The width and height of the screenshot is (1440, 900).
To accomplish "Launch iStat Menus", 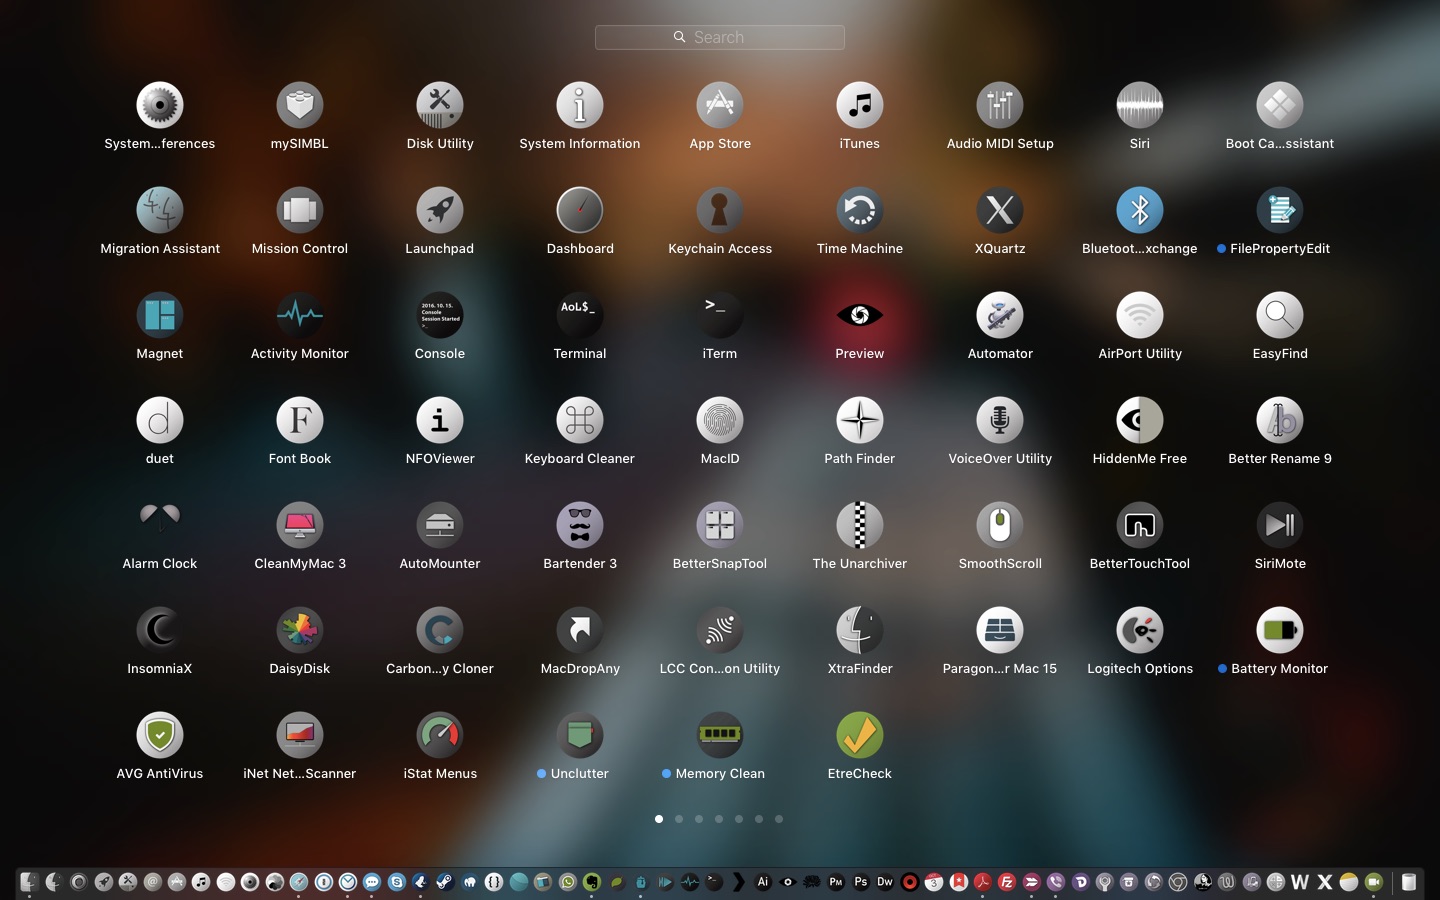I will [x=440, y=735].
